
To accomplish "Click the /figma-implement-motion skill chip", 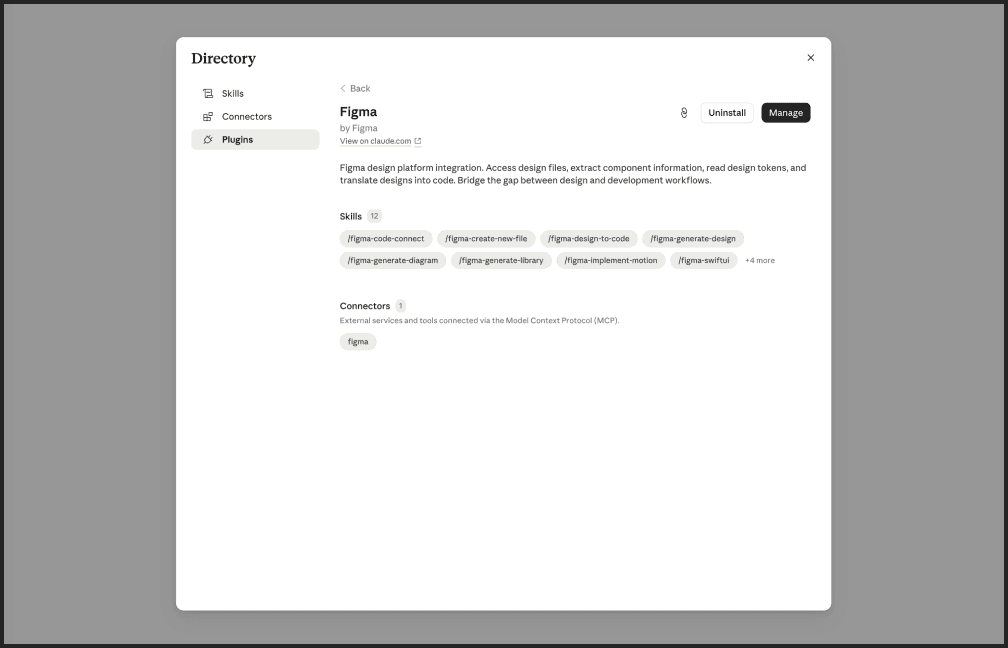I will tap(611, 261).
